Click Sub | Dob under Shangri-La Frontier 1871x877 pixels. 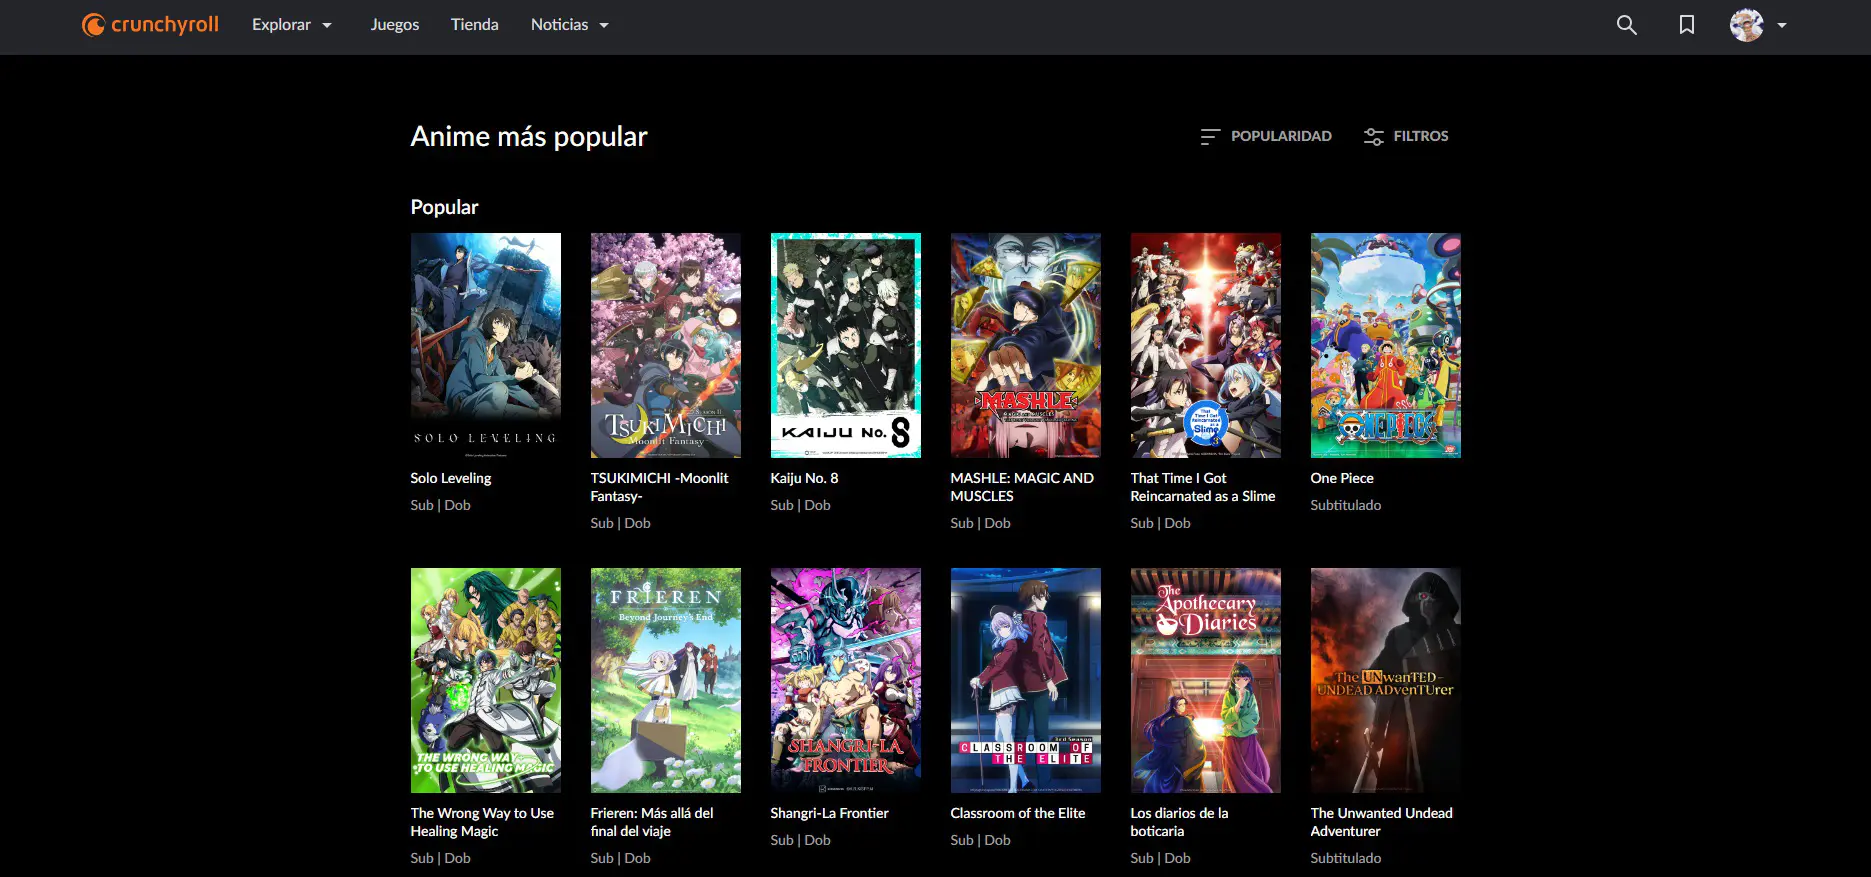(x=800, y=840)
